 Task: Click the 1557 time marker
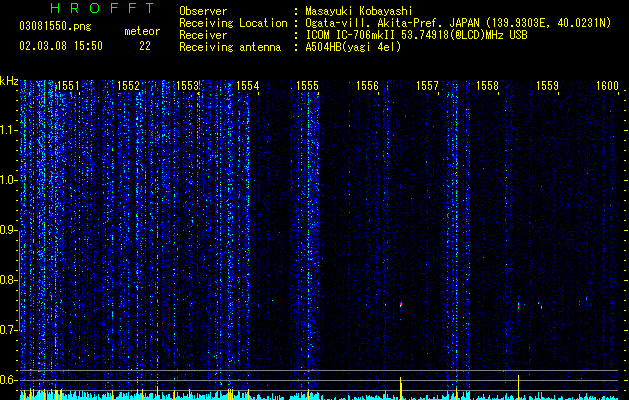point(427,86)
